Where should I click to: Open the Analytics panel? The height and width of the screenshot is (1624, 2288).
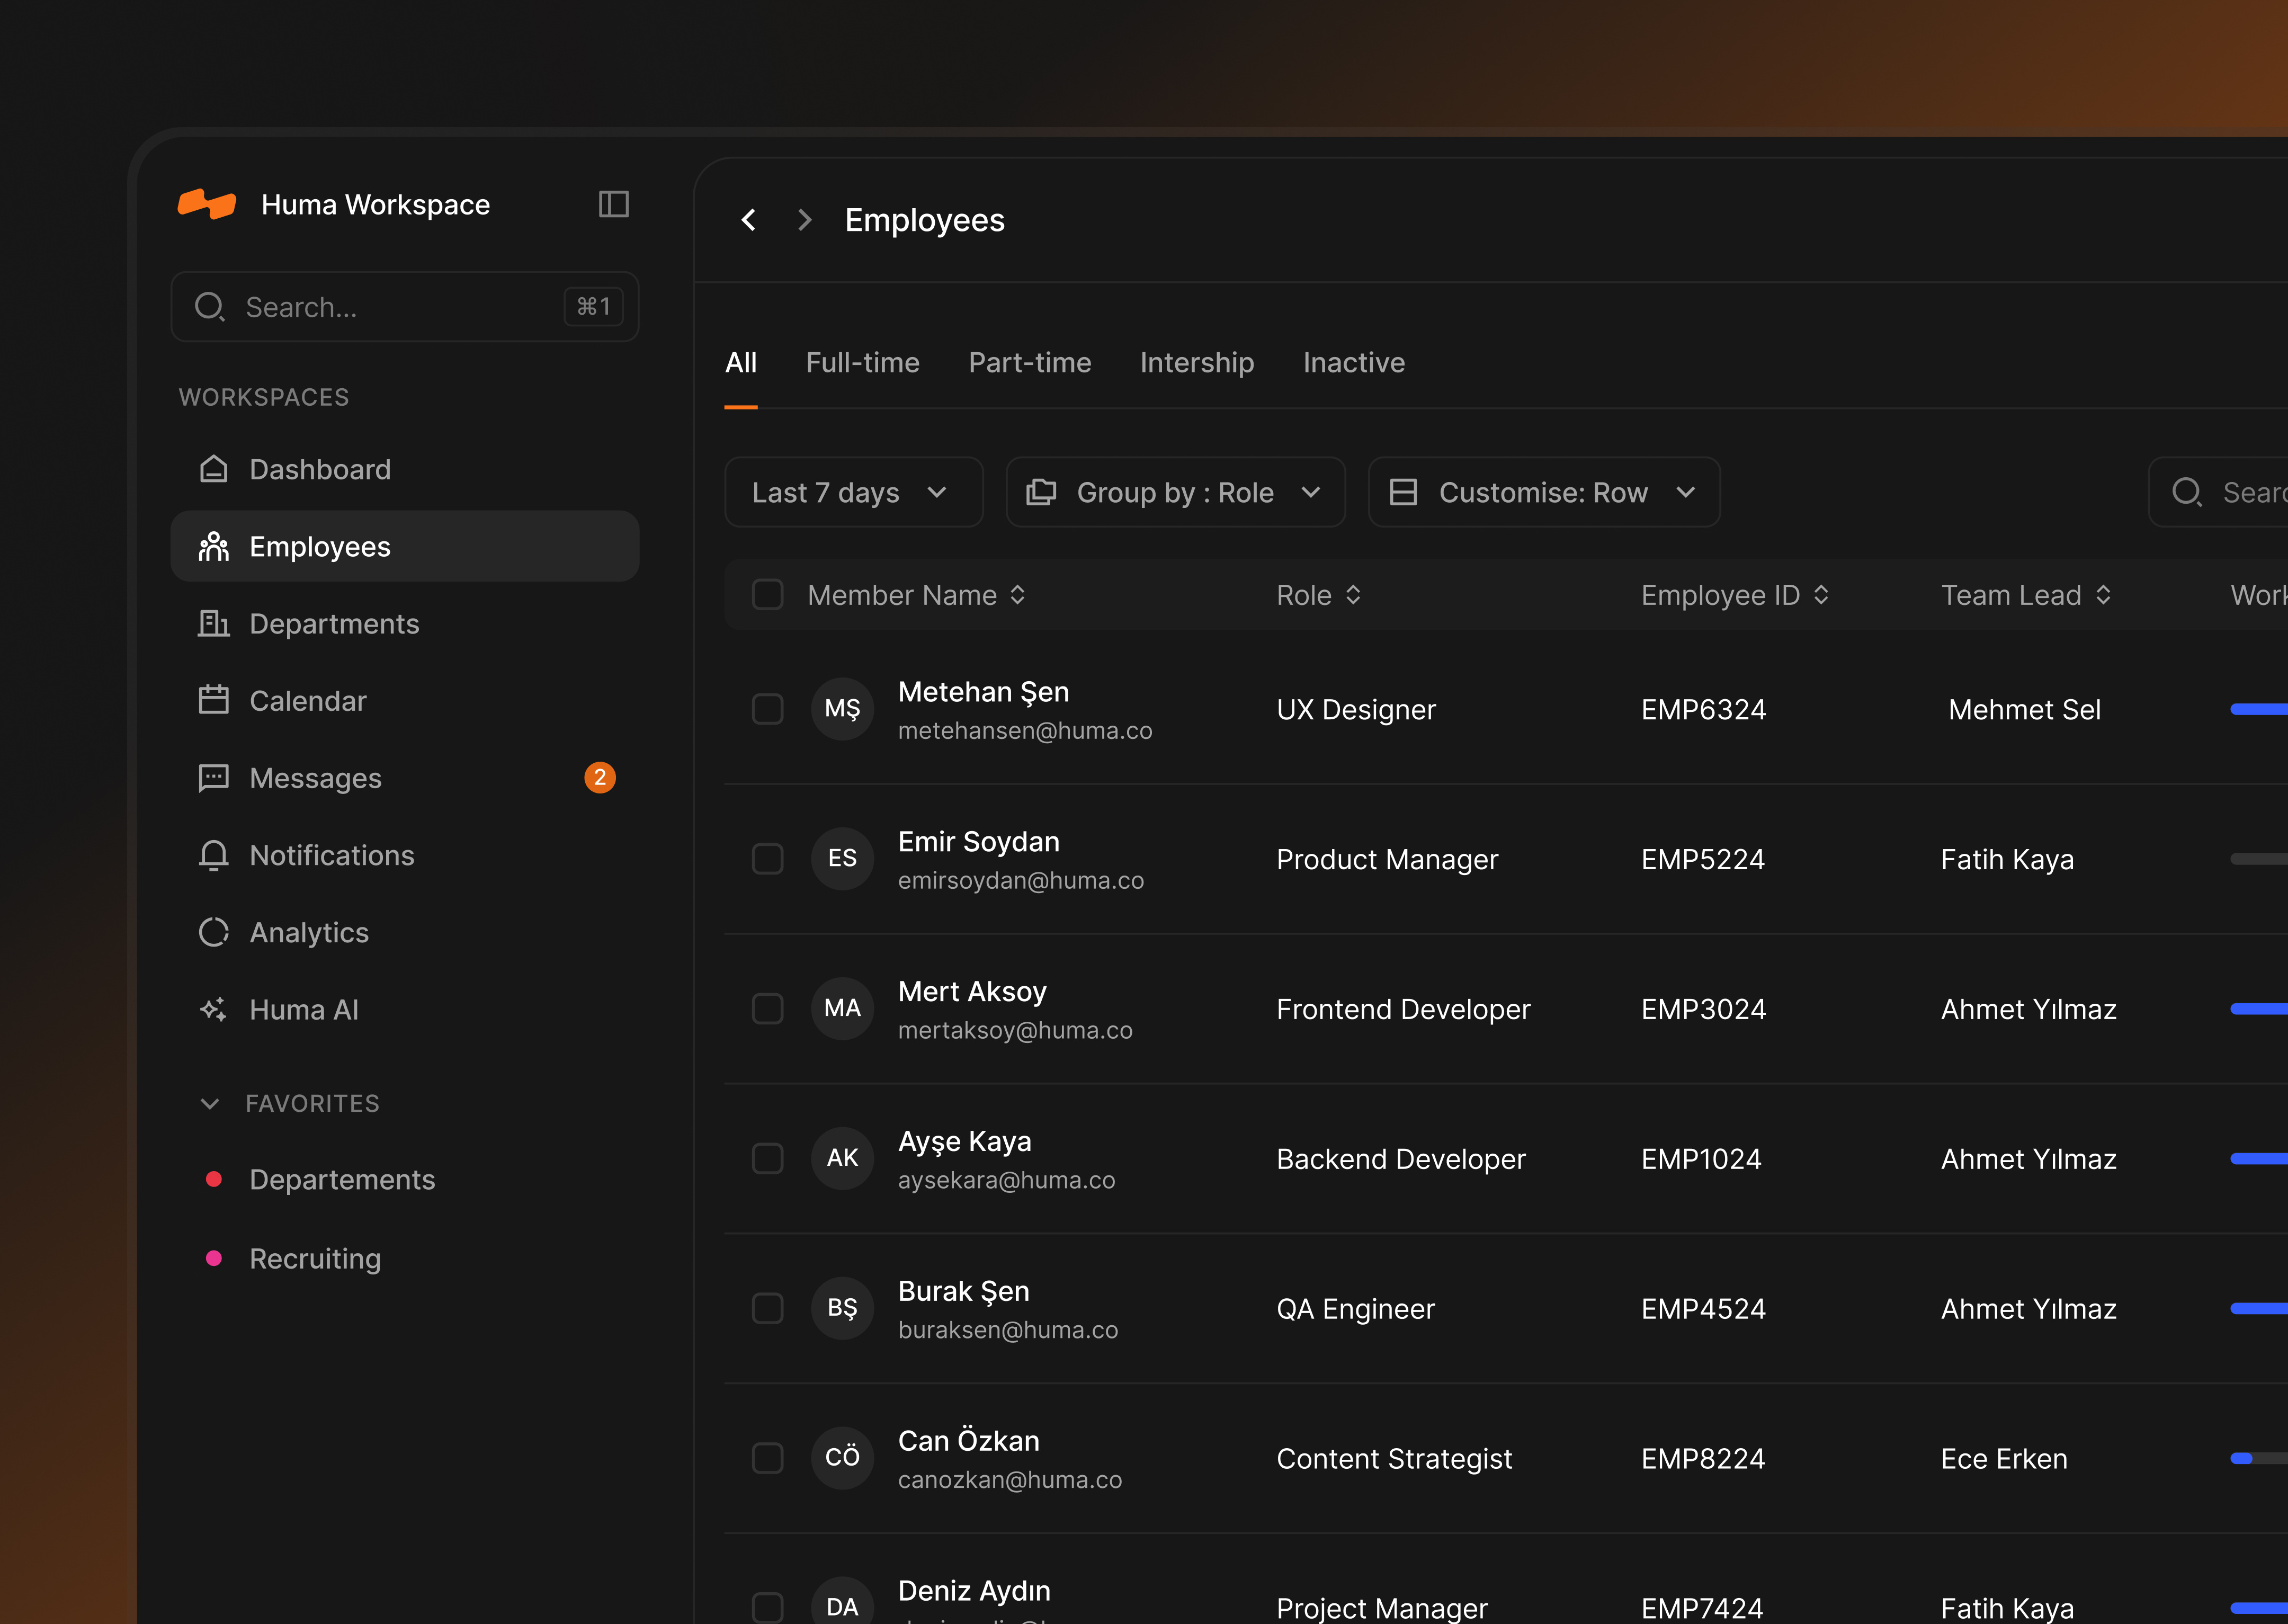point(309,932)
